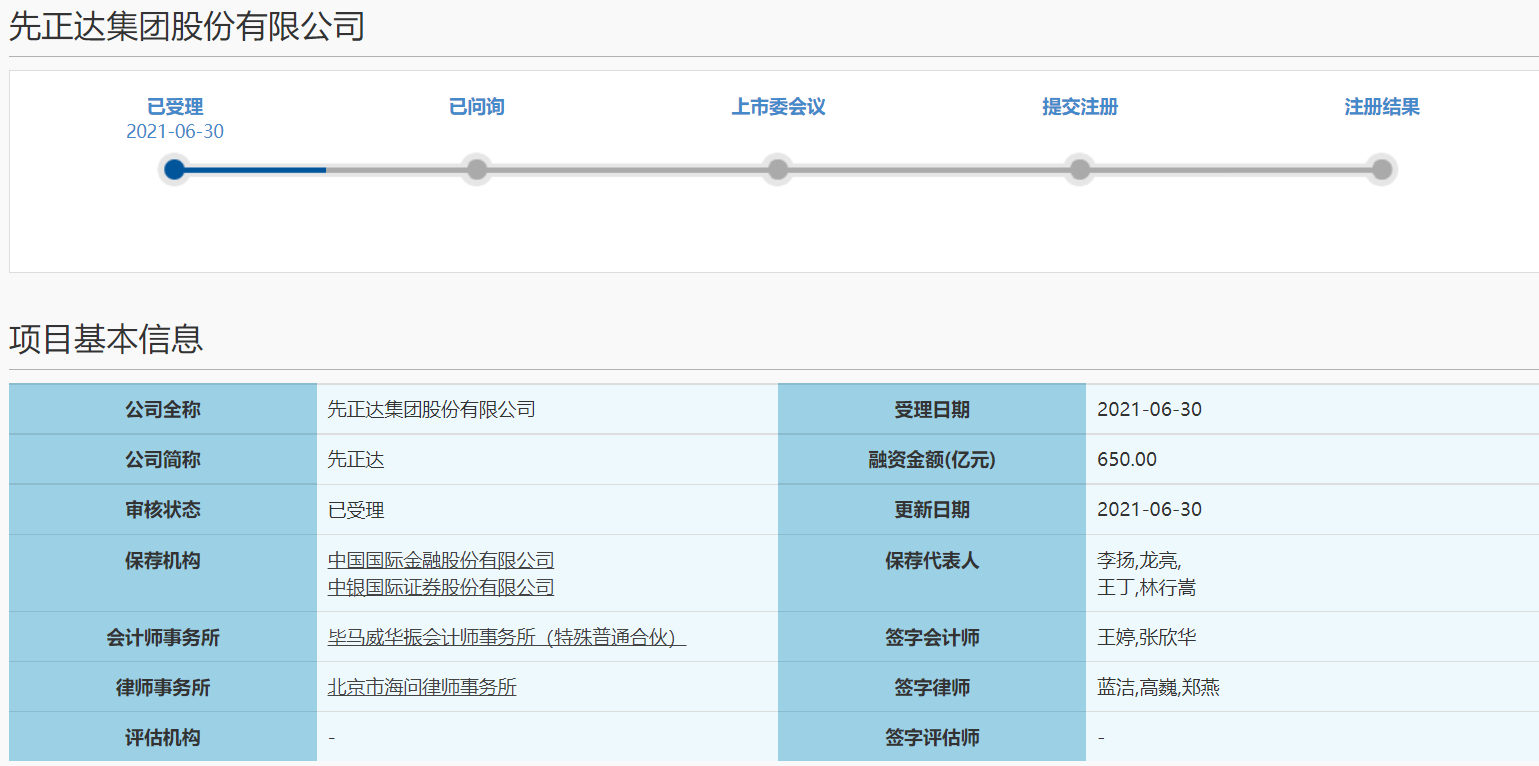Image resolution: width=1539 pixels, height=766 pixels.
Task: Click sponsor representatives 李扬,龙亮,
Action: point(1139,561)
